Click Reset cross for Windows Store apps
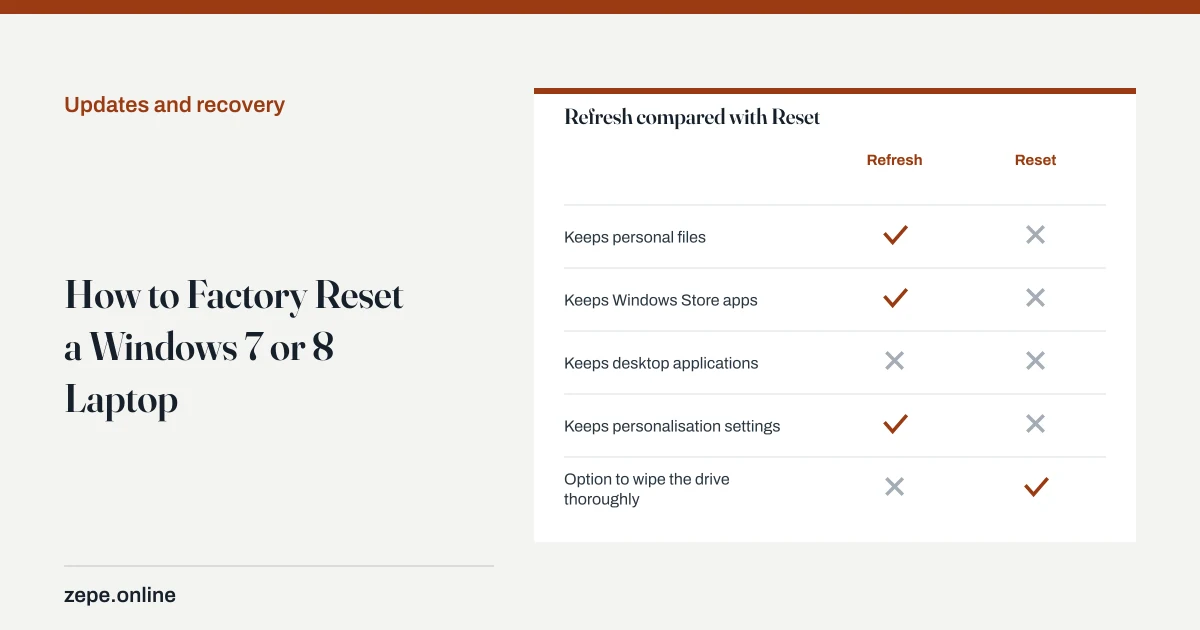Image resolution: width=1200 pixels, height=630 pixels. tap(1035, 298)
